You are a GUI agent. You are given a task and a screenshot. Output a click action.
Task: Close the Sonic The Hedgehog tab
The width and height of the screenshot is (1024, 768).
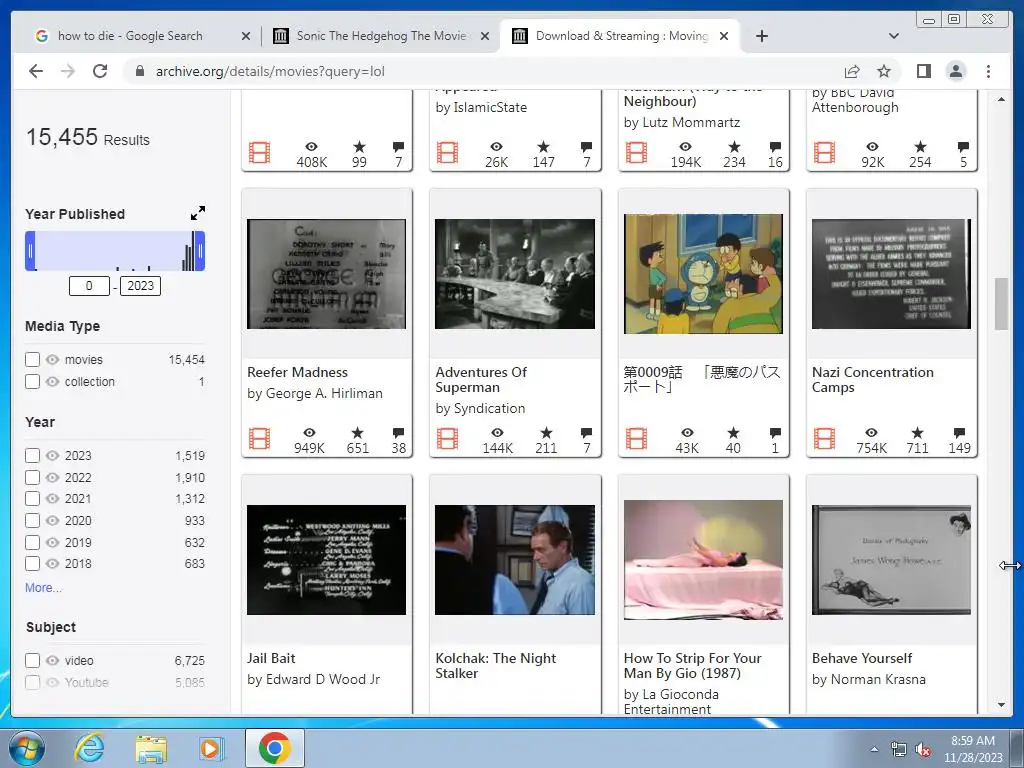[x=485, y=36]
